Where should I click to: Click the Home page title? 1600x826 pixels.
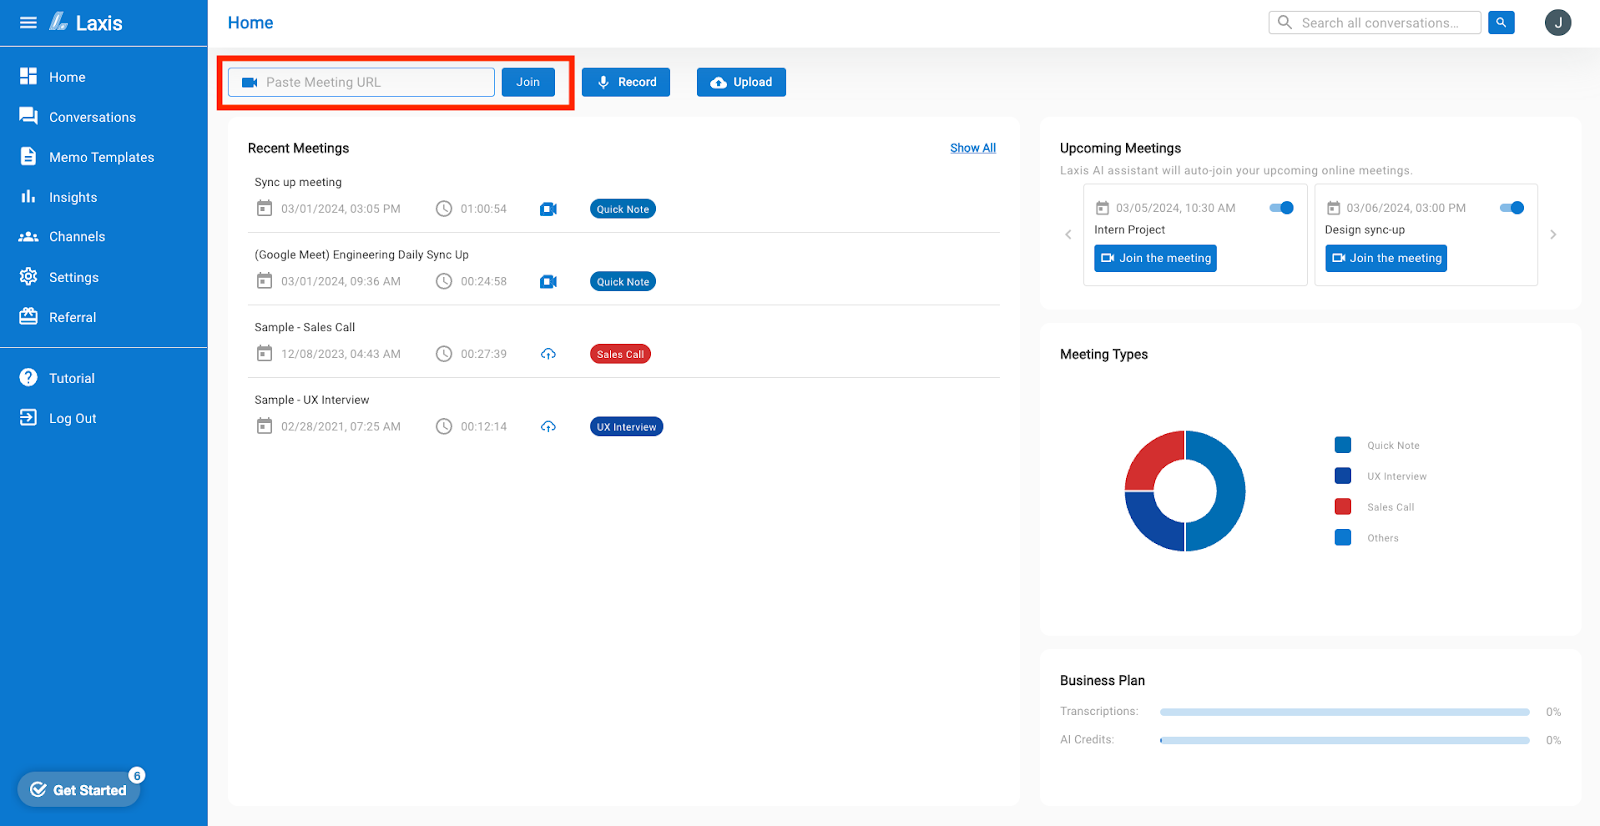250,22
